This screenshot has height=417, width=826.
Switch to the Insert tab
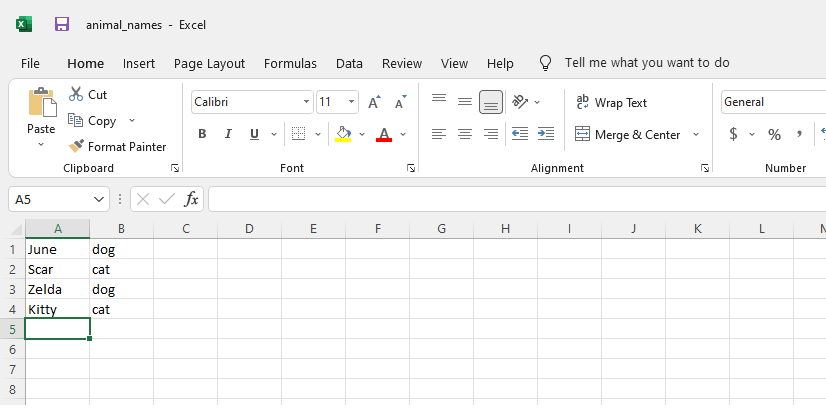[x=139, y=64]
